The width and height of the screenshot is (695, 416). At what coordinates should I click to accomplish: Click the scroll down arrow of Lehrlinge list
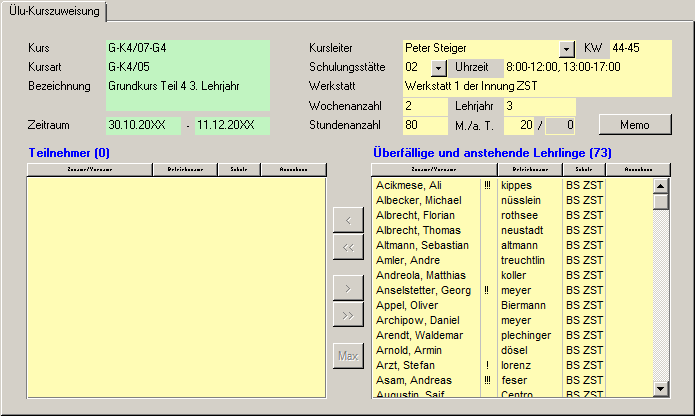(660, 388)
